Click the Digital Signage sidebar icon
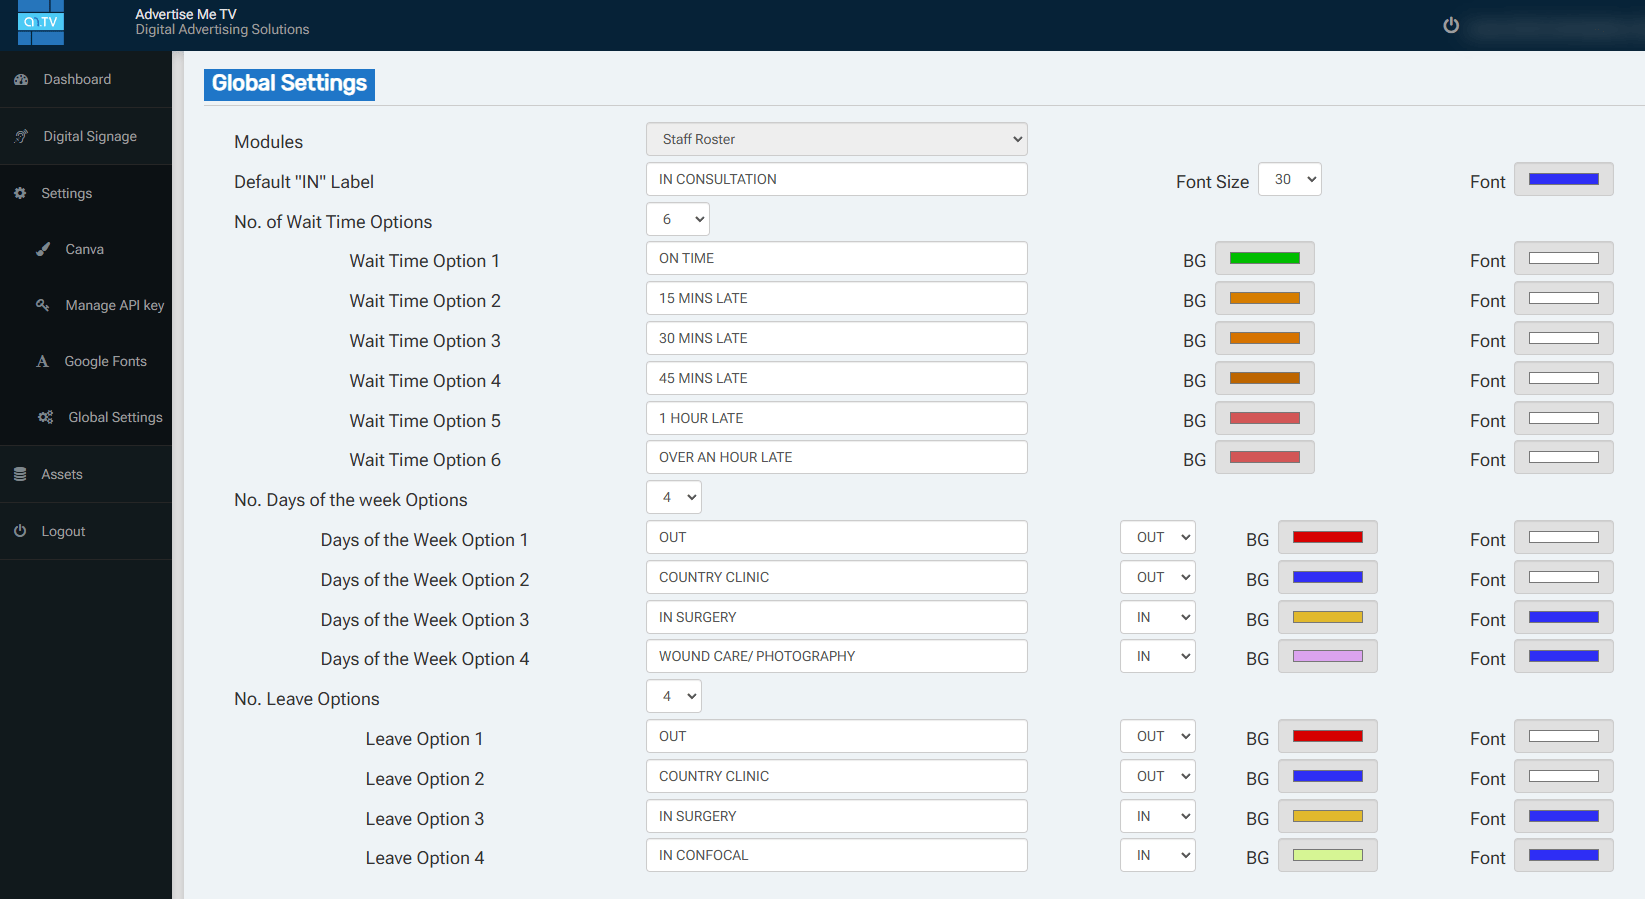This screenshot has width=1645, height=899. pyautogui.click(x=21, y=137)
